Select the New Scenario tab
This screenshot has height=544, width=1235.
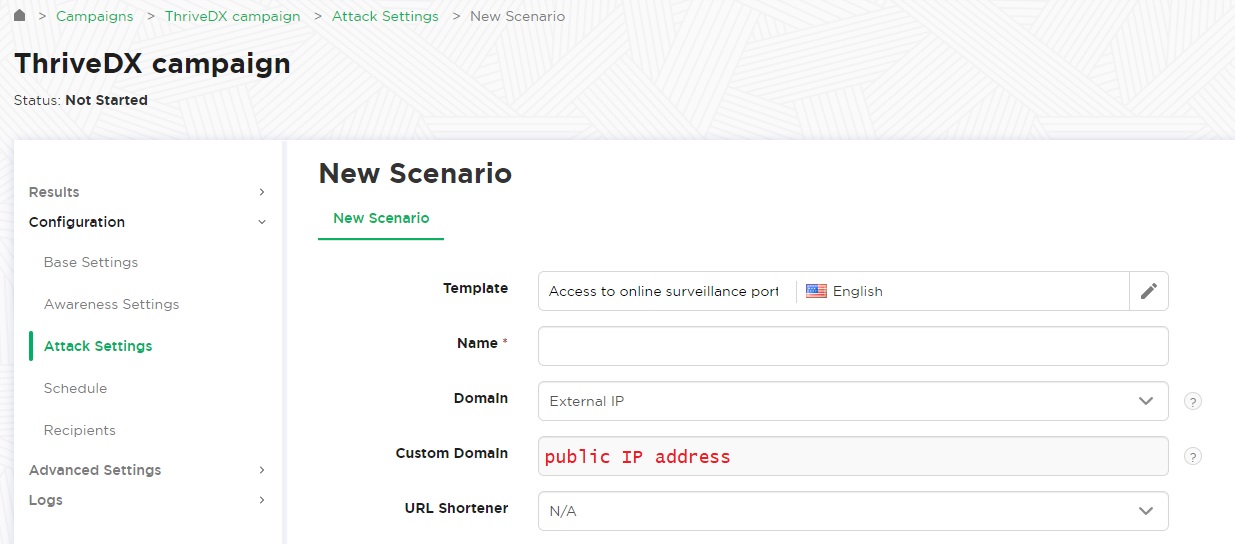[x=381, y=218]
